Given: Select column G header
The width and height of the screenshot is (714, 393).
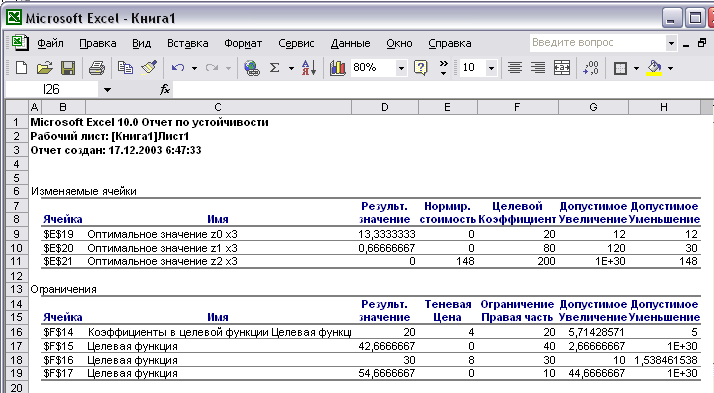Looking at the screenshot, I should click(x=593, y=107).
